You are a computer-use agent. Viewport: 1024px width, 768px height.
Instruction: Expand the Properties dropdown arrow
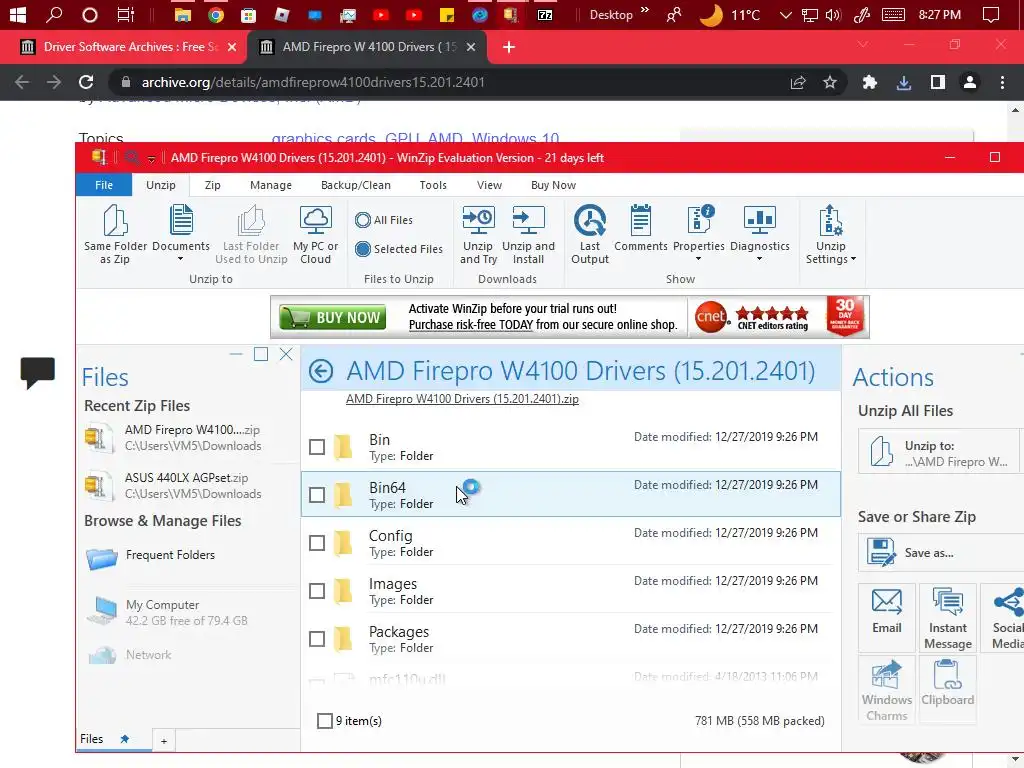coord(699,259)
